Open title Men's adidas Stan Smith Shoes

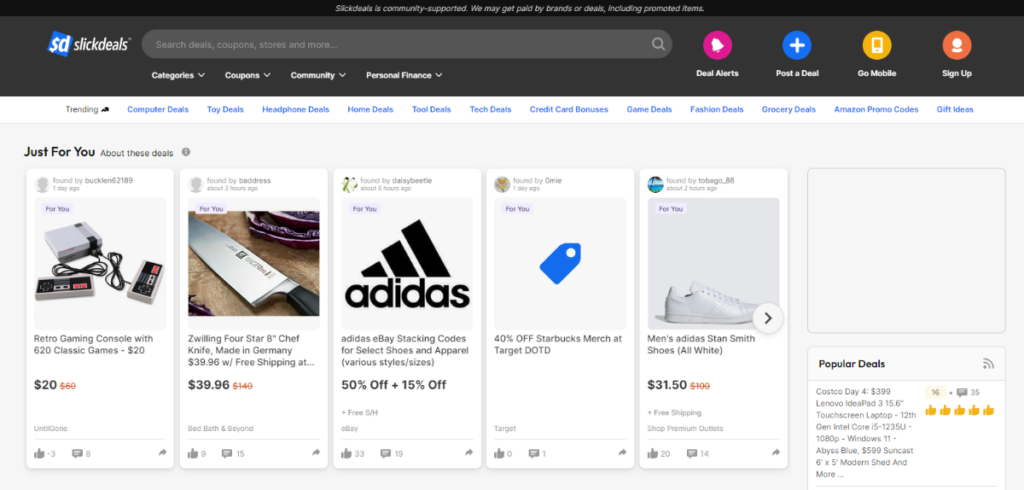(x=701, y=344)
